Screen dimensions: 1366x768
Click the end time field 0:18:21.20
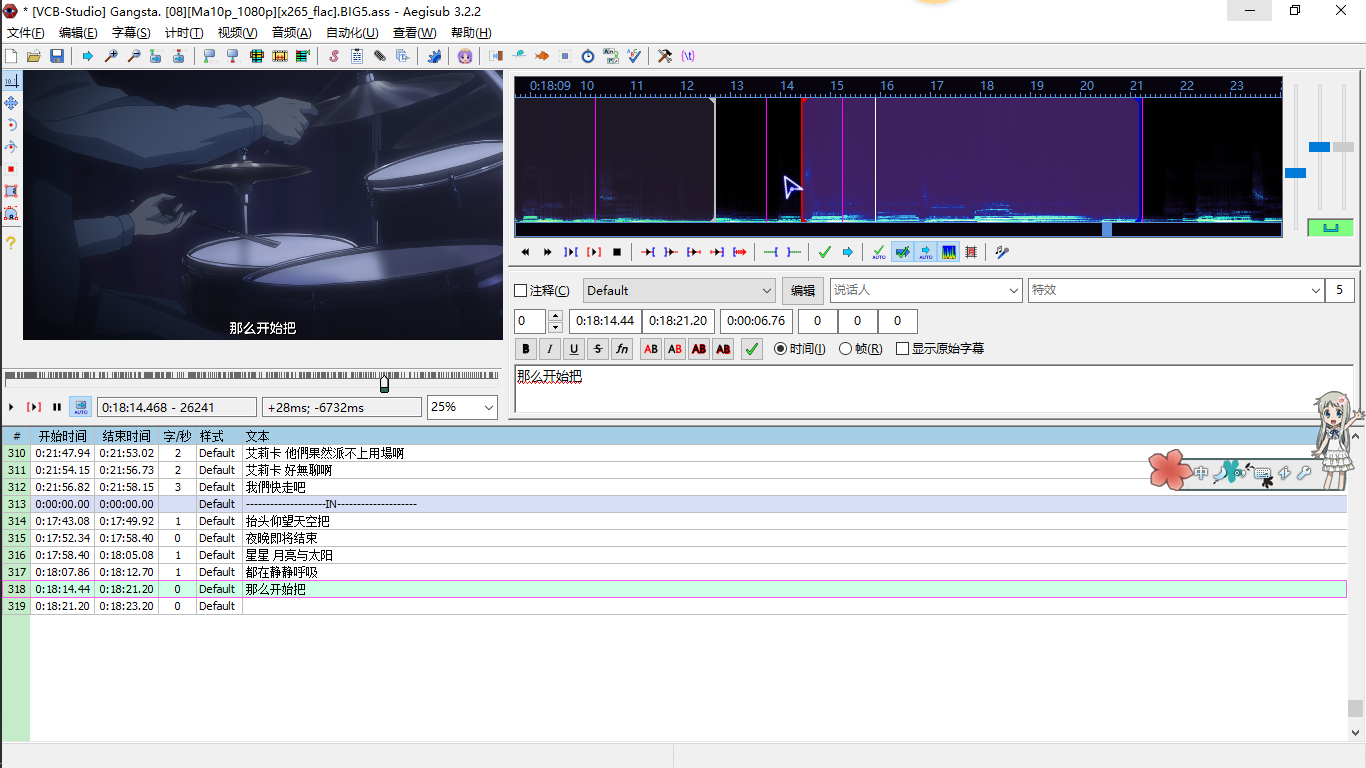coord(678,321)
